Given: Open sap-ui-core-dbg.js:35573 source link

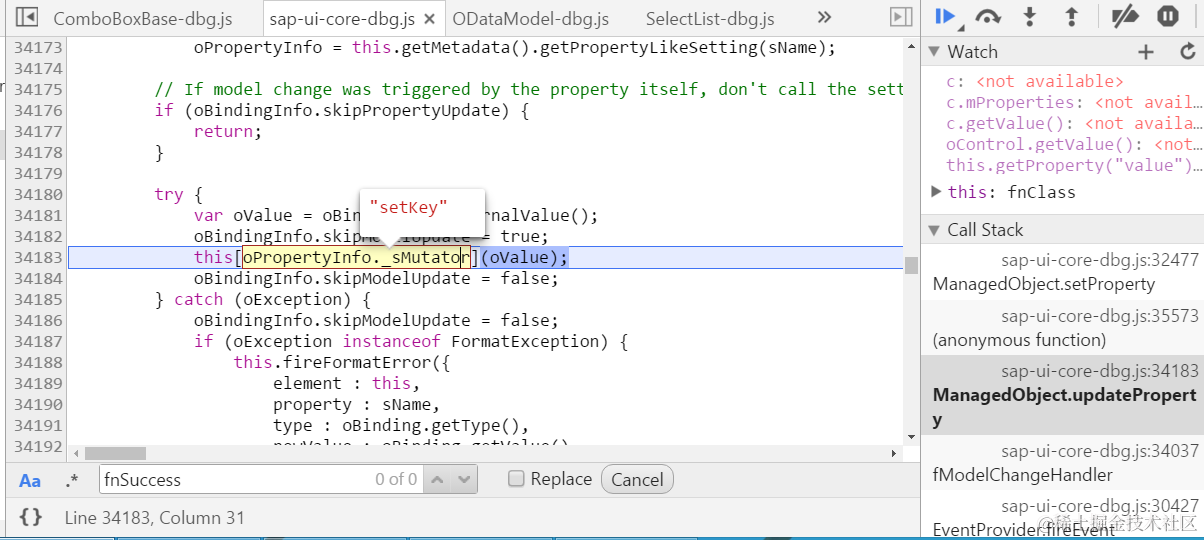Looking at the screenshot, I should pyautogui.click(x=1100, y=316).
